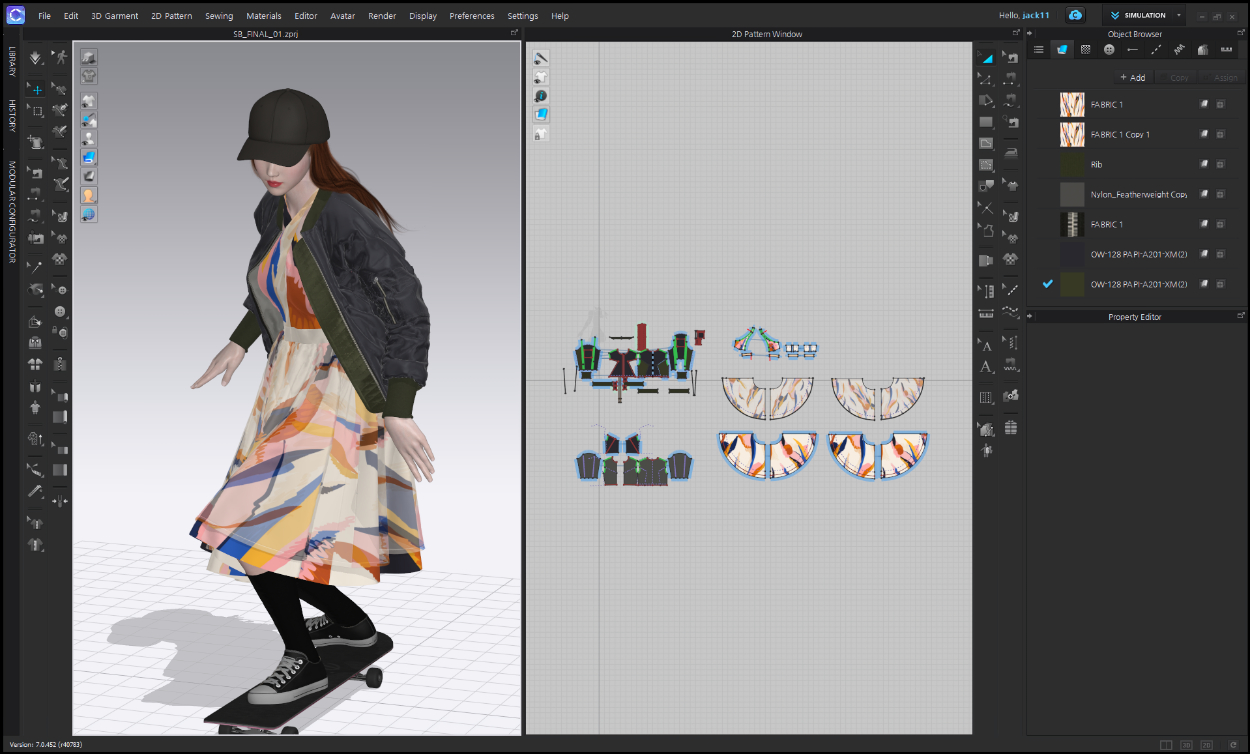
Task: Click the cloud sync icon beside username
Action: pyautogui.click(x=1075, y=16)
